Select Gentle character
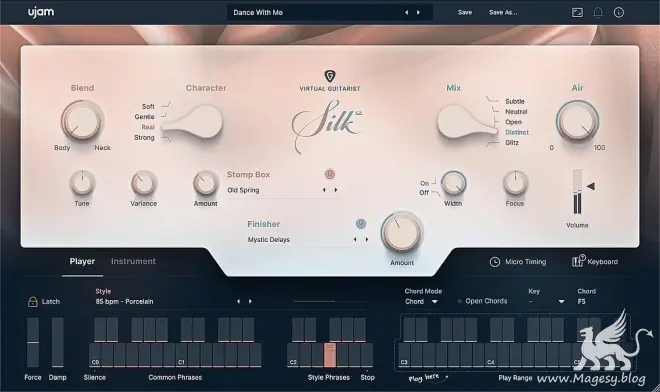 point(144,117)
